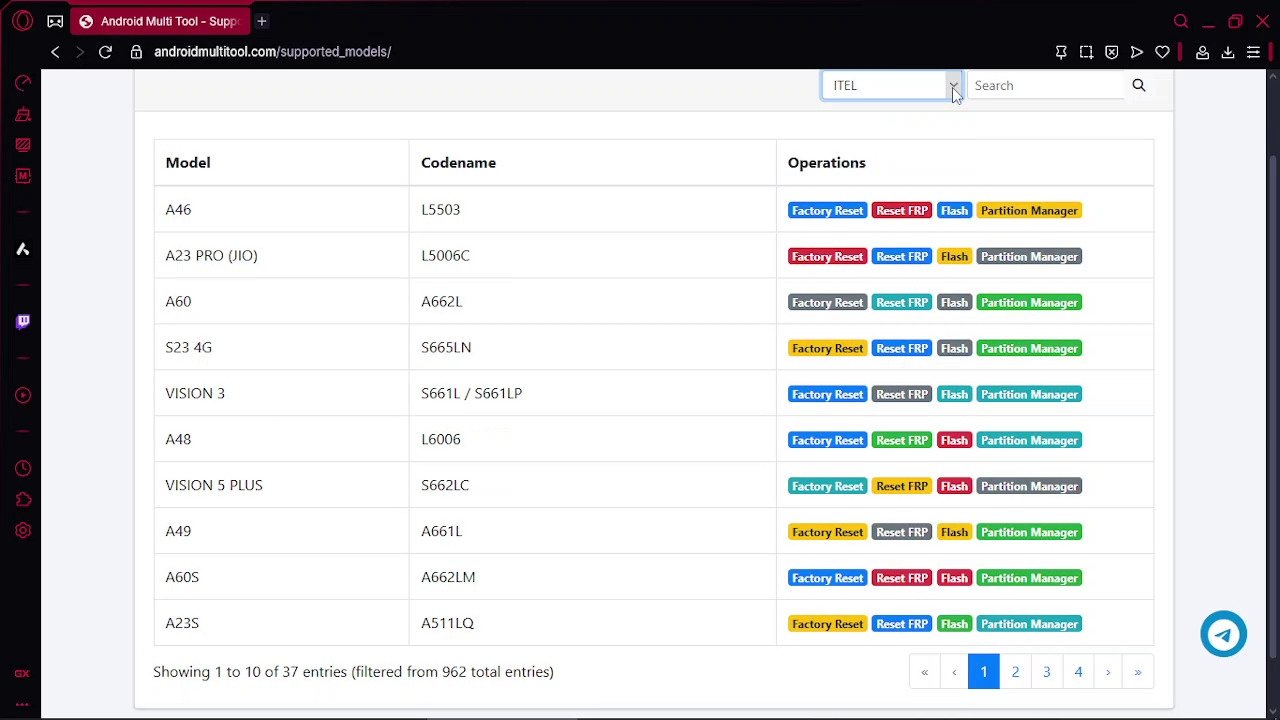Viewport: 1280px width, 720px height.
Task: Open GX Cleaner in sidebar
Action: (22, 114)
